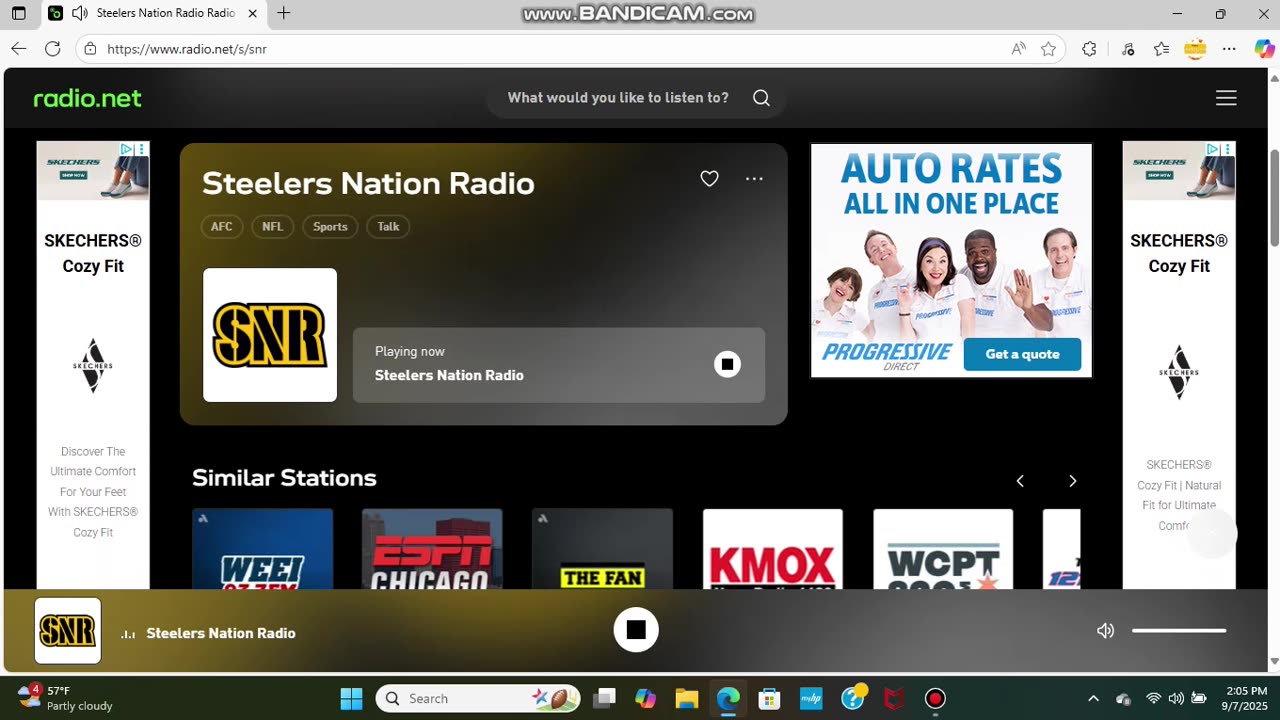Click the SNR logo in station card
1280x720 pixels.
pyautogui.click(x=270, y=335)
